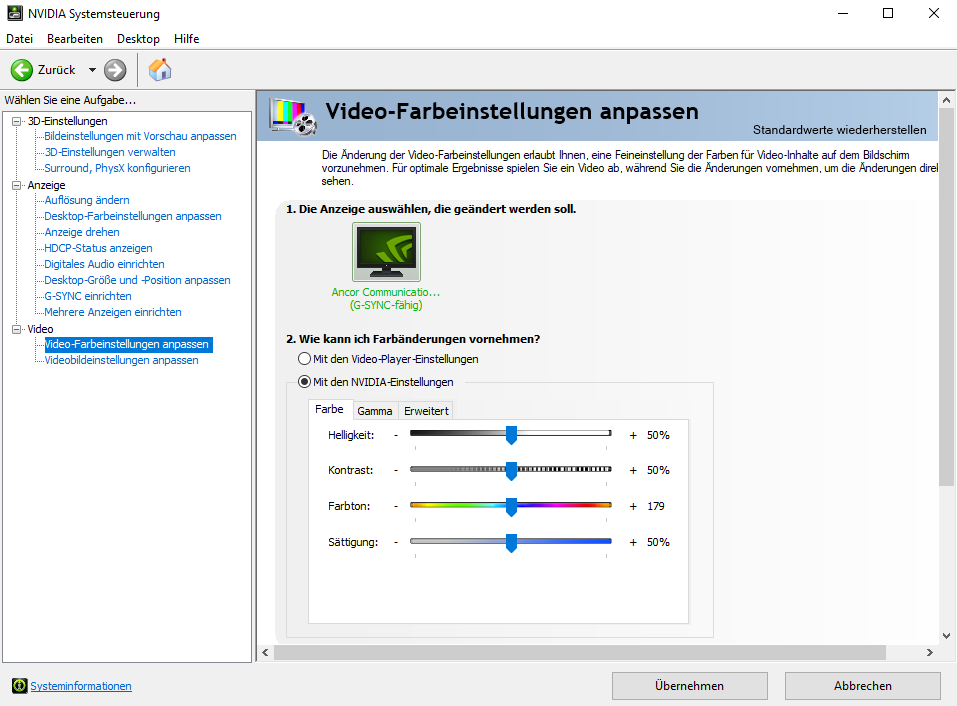Viewport: 957px width, 706px height.
Task: Click the plus sign next to Helligkeit
Action: tap(633, 435)
